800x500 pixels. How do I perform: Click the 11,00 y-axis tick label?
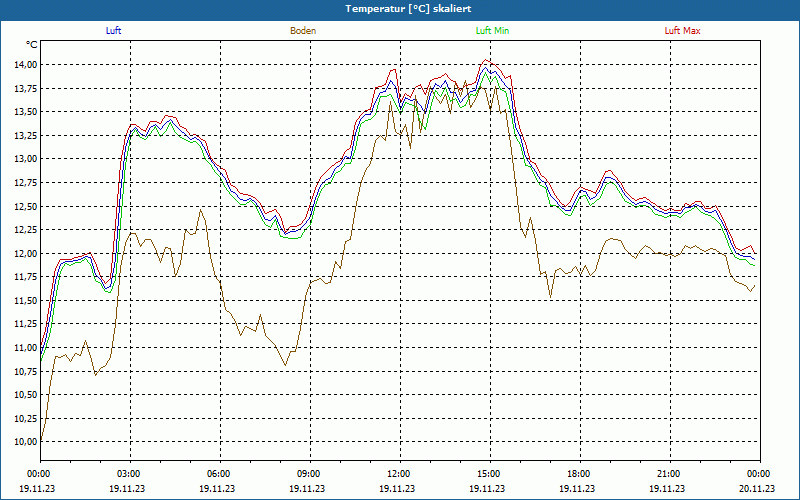point(25,347)
